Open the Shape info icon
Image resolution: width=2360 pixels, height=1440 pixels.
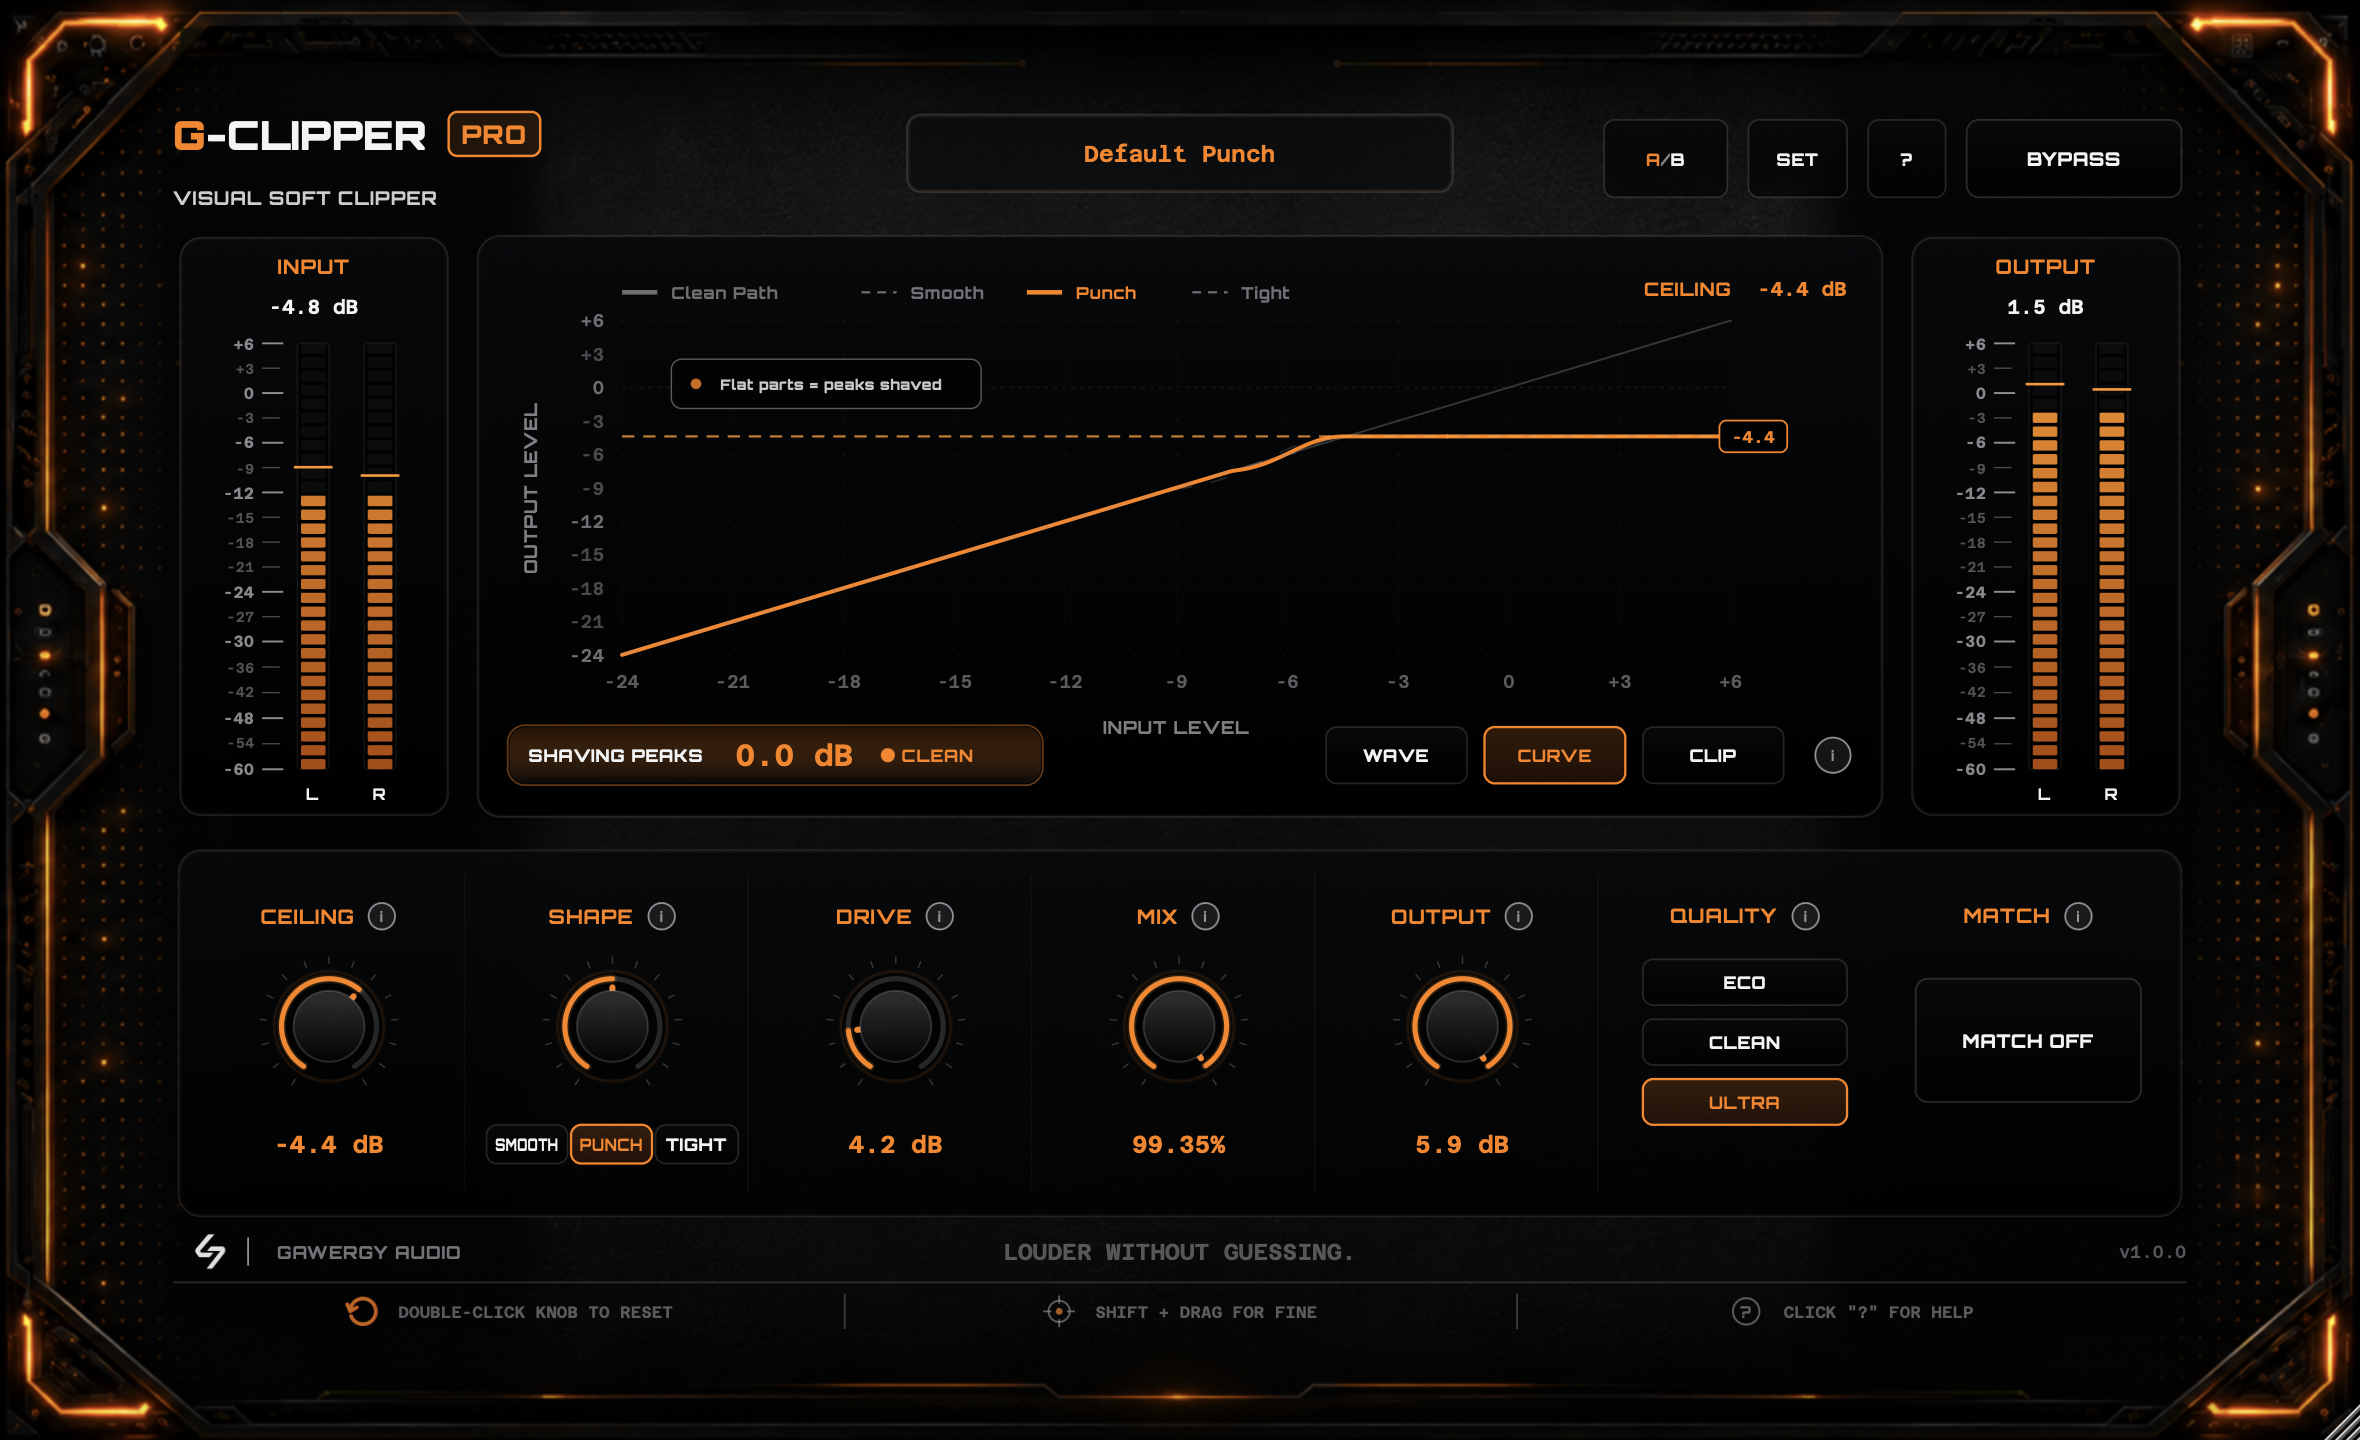661,916
